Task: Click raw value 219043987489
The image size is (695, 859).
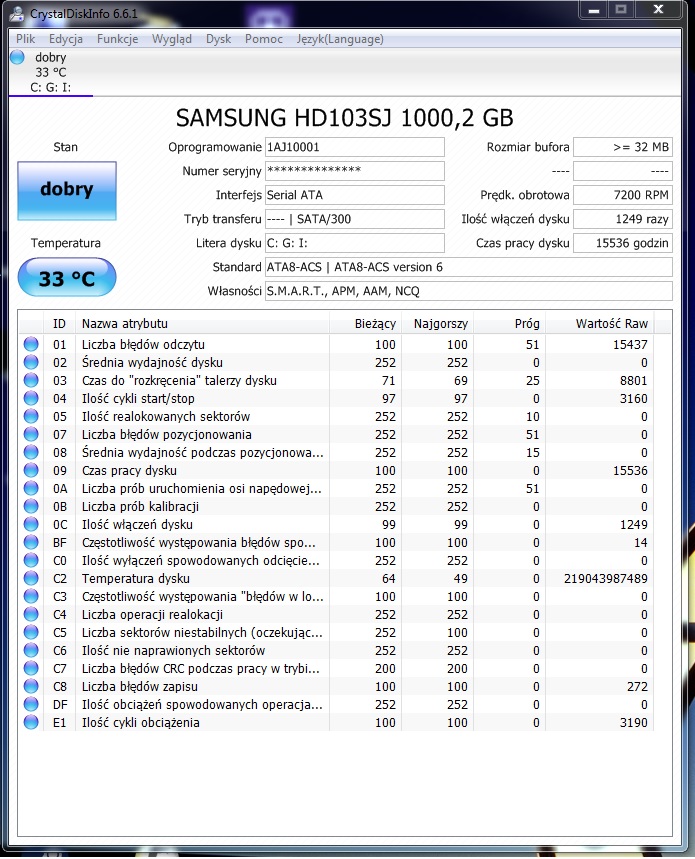Action: 606,579
